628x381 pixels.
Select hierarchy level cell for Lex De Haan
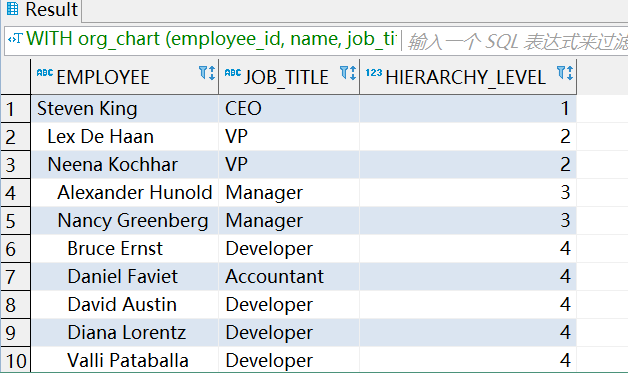tap(468, 137)
